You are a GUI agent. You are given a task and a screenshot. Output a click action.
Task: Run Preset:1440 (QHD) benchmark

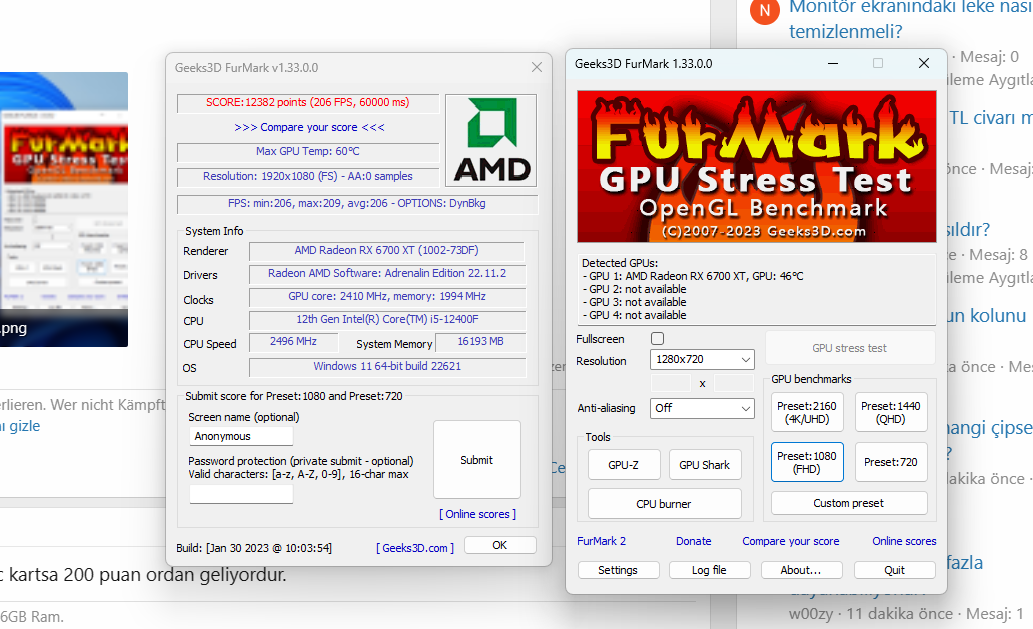point(891,412)
